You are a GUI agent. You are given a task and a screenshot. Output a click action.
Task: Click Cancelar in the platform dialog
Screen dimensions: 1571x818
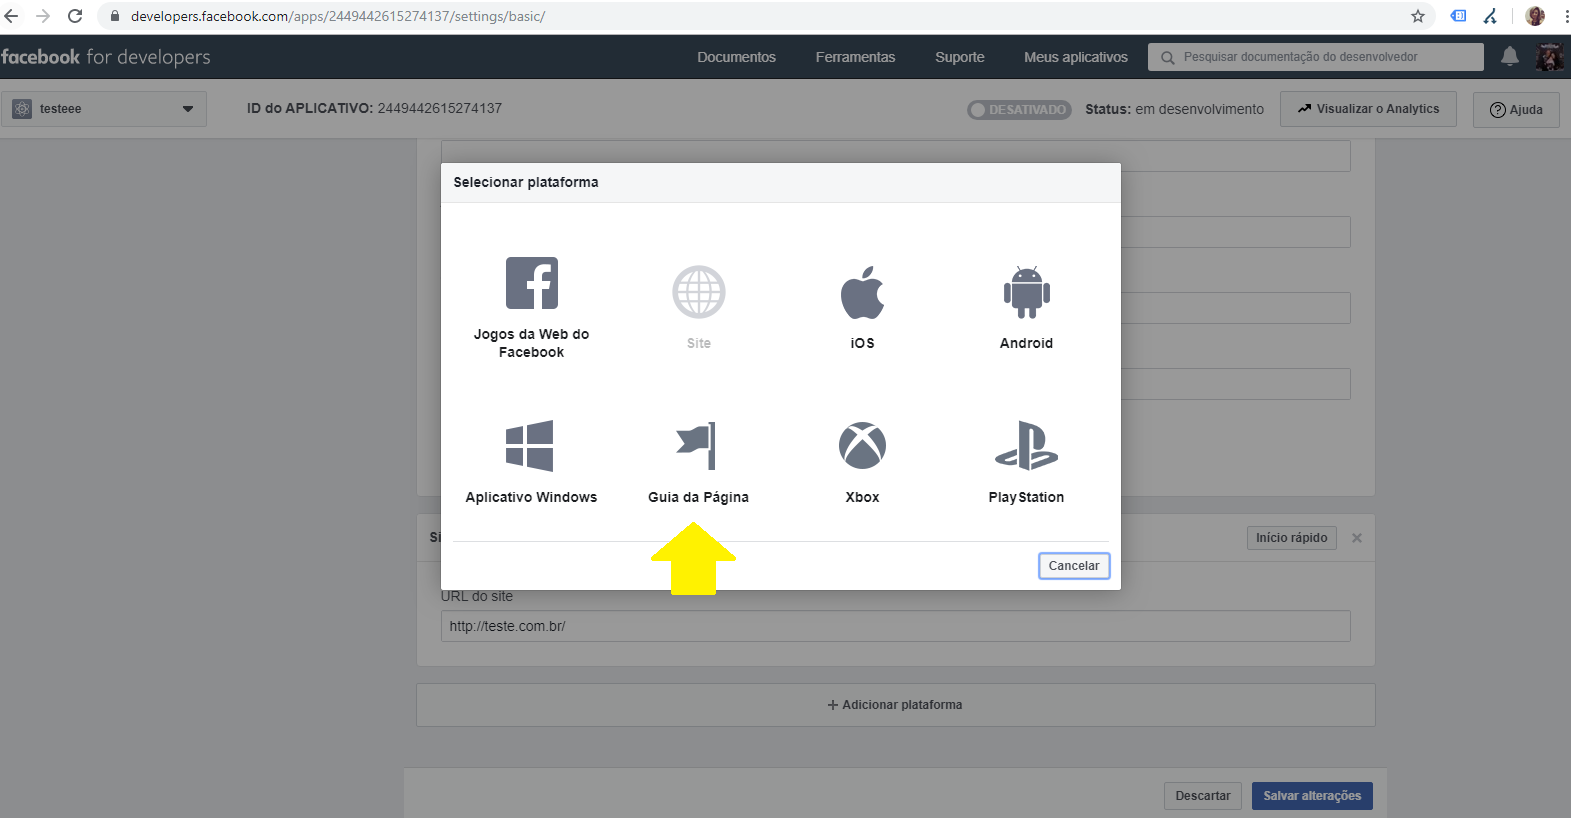1074,566
